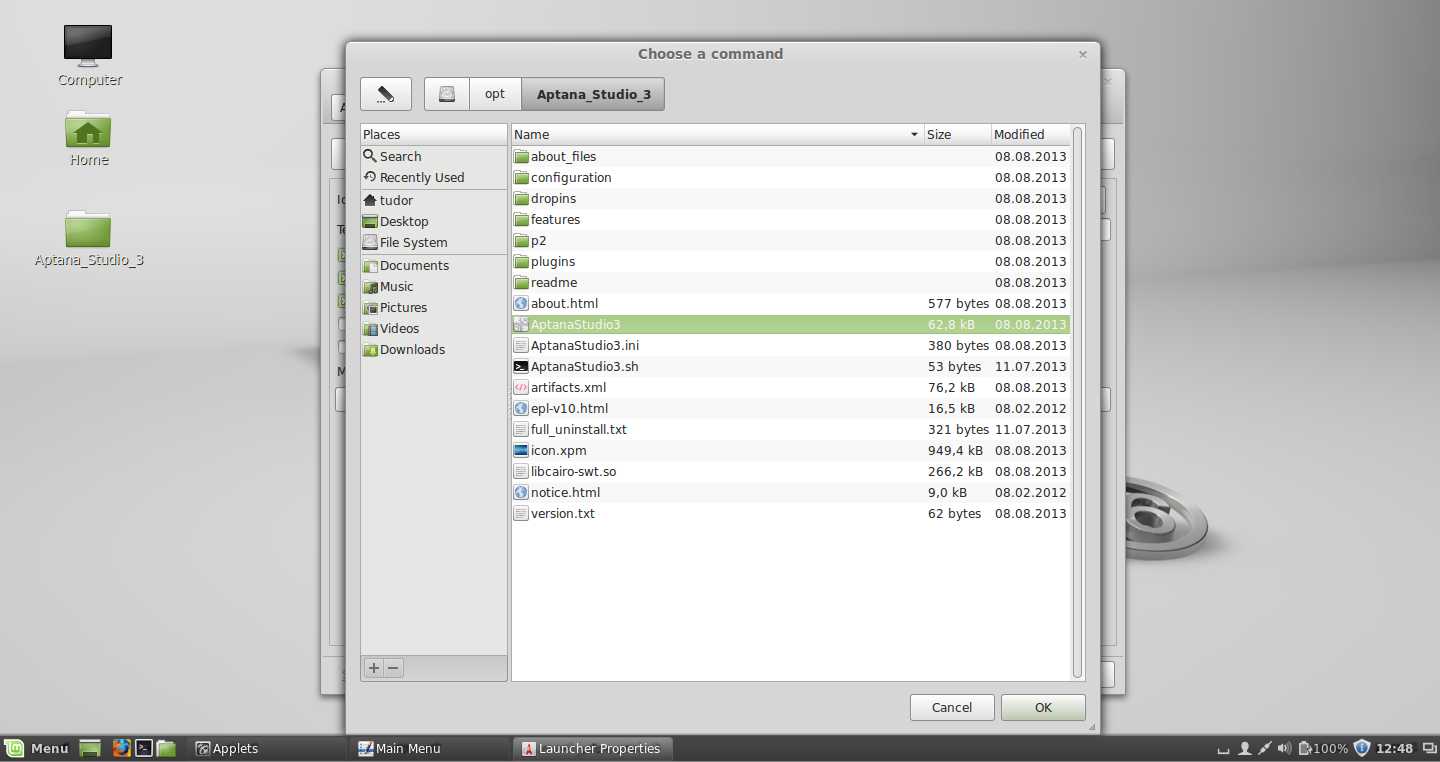Click the File System drive icon in path bar
The height and width of the screenshot is (762, 1440).
(446, 93)
